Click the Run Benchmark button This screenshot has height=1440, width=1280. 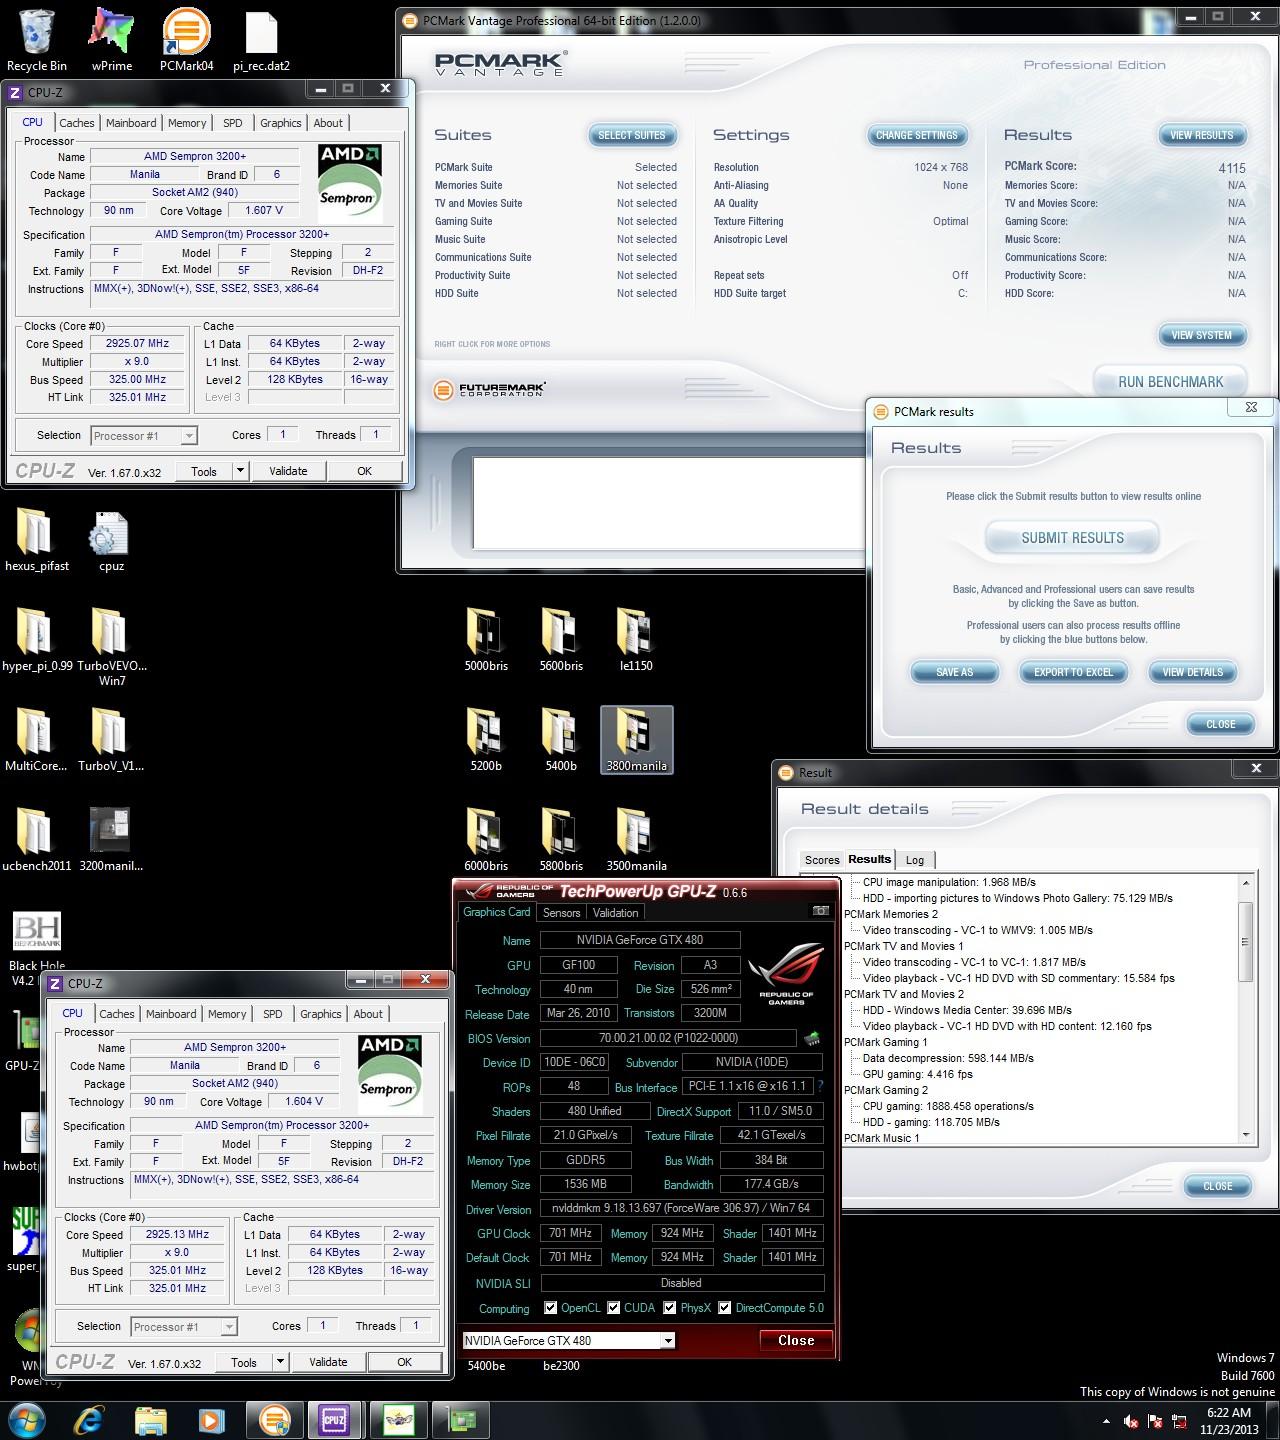tap(1171, 382)
